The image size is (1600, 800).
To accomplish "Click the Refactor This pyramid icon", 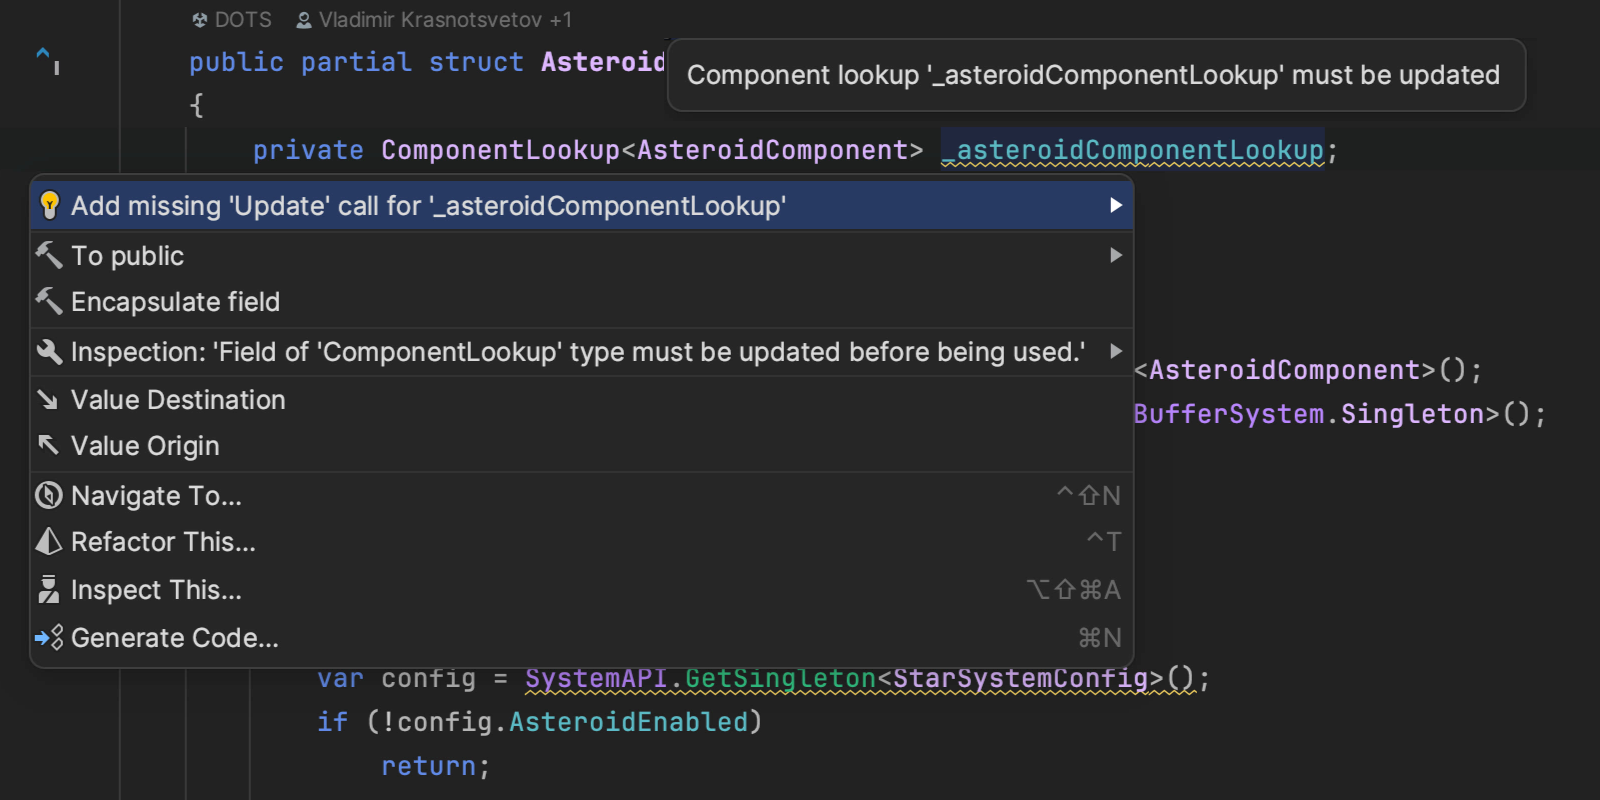I will [49, 541].
